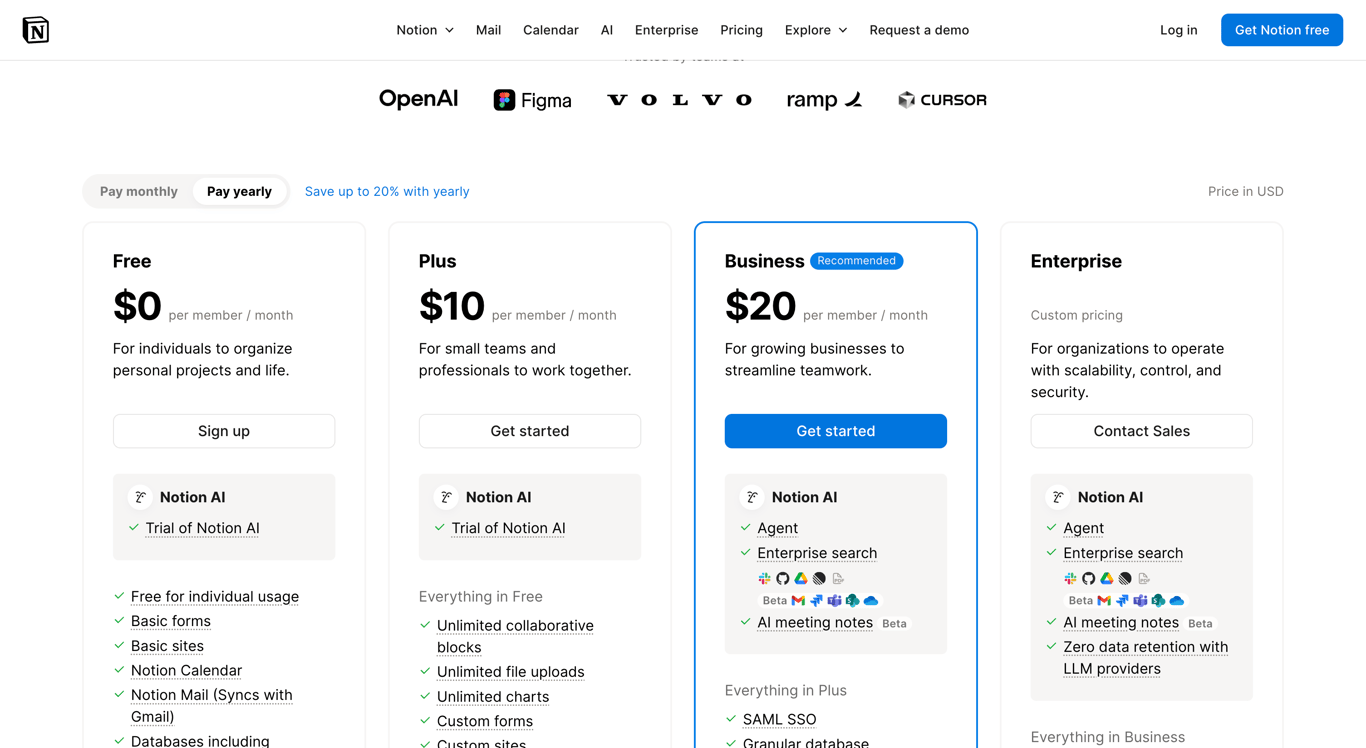Select the Pay yearly billing option

click(239, 191)
